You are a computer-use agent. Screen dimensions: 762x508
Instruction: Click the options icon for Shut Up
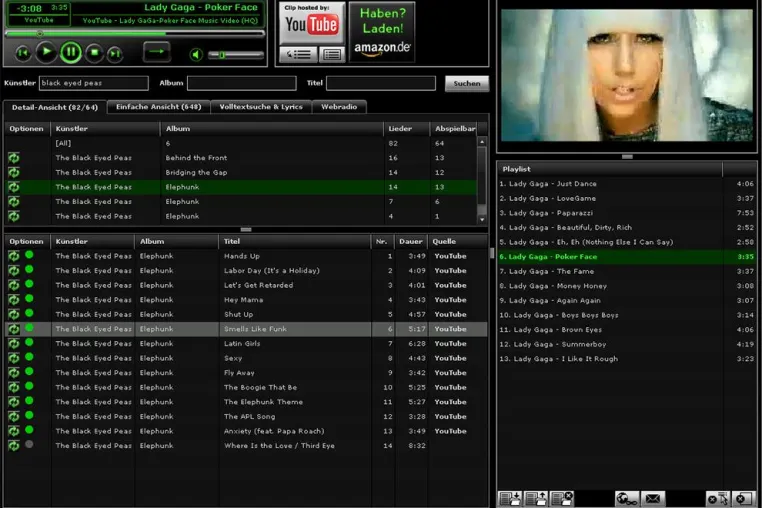pos(14,315)
